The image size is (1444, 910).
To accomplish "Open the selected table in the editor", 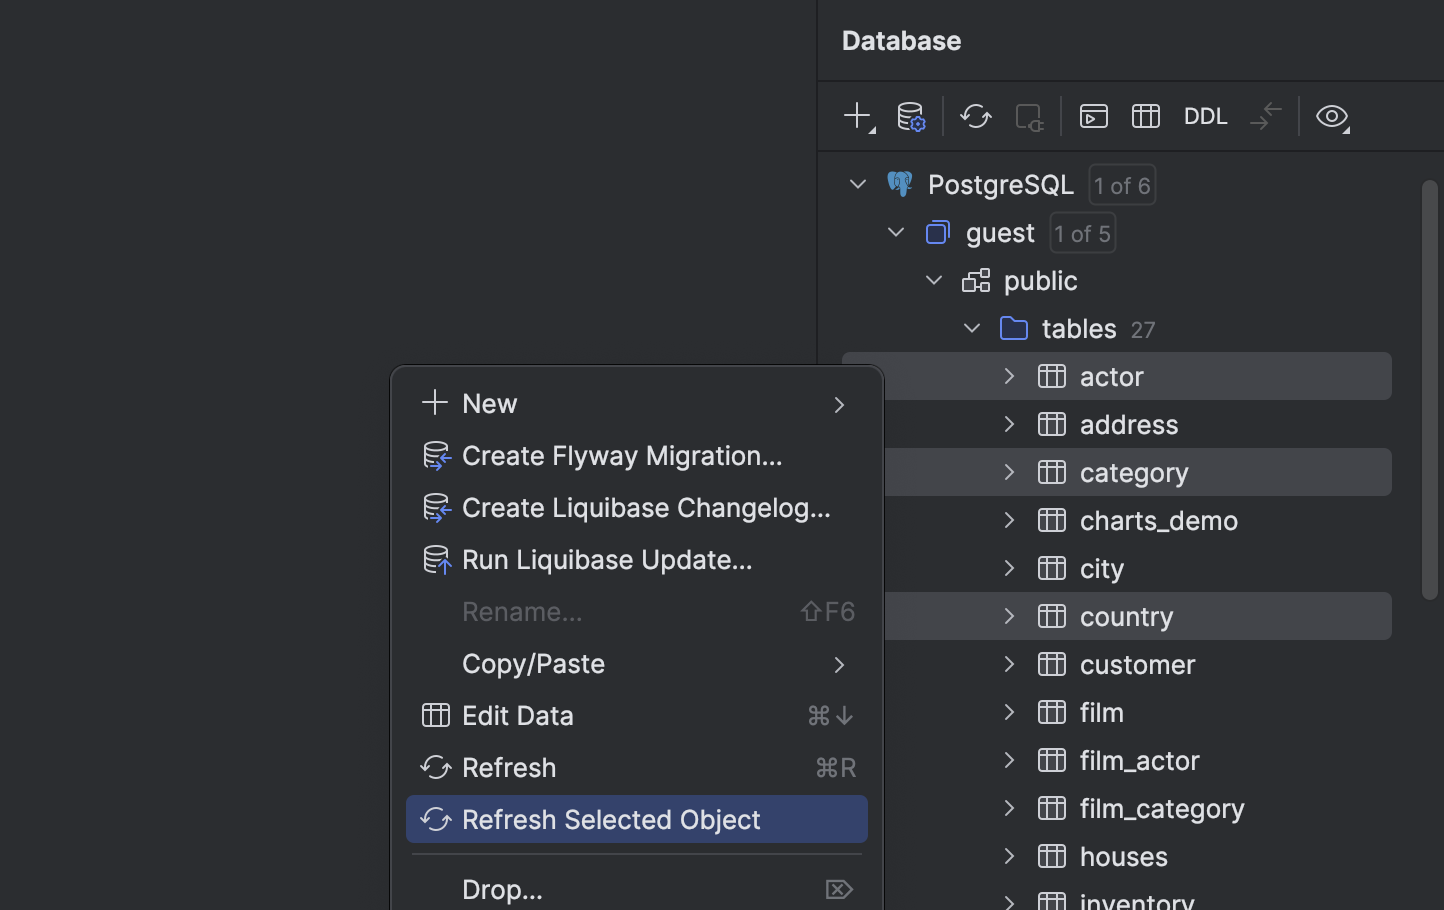I will [x=1145, y=116].
